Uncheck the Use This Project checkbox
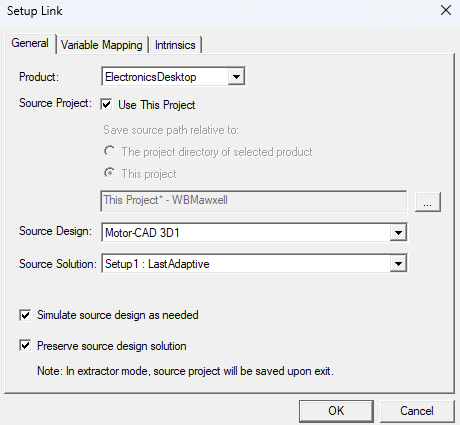460x425 pixels. point(106,105)
